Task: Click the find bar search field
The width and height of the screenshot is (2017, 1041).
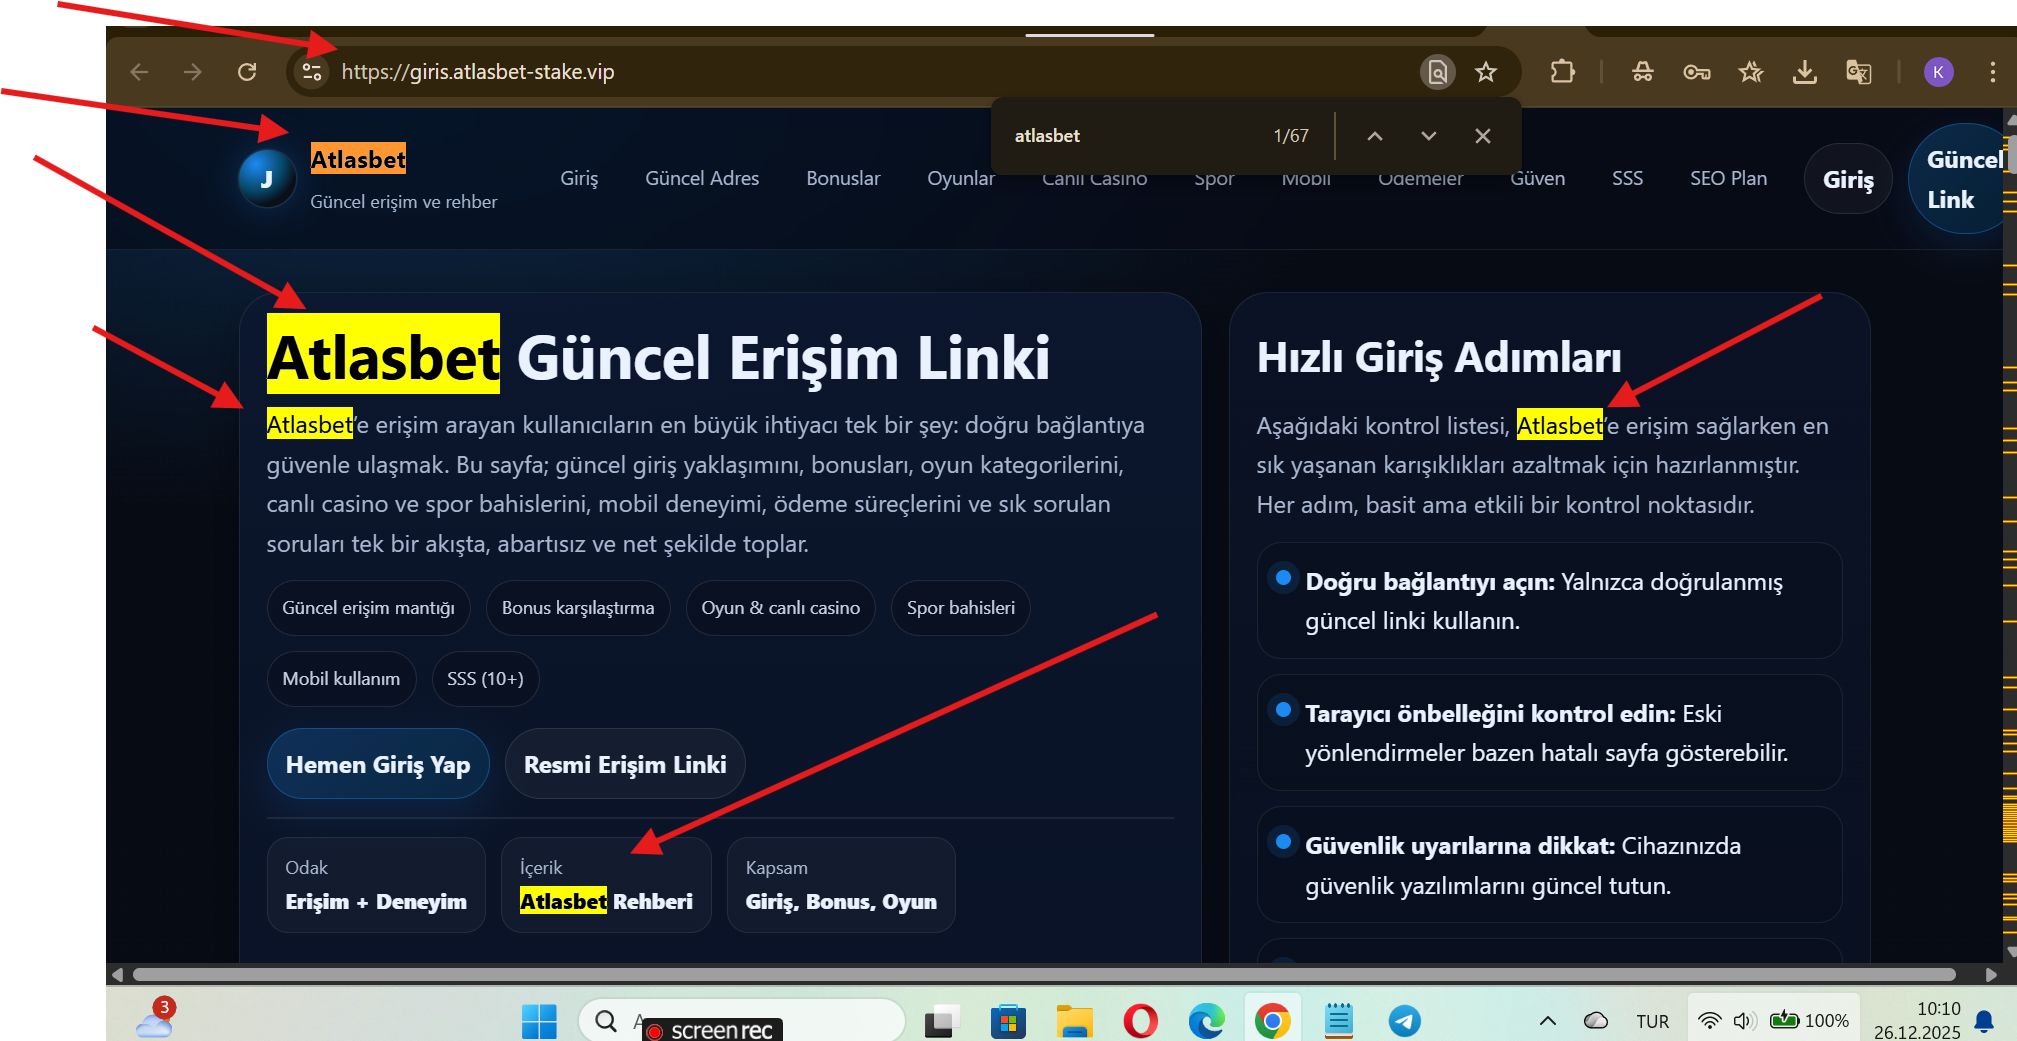Action: 1135,136
